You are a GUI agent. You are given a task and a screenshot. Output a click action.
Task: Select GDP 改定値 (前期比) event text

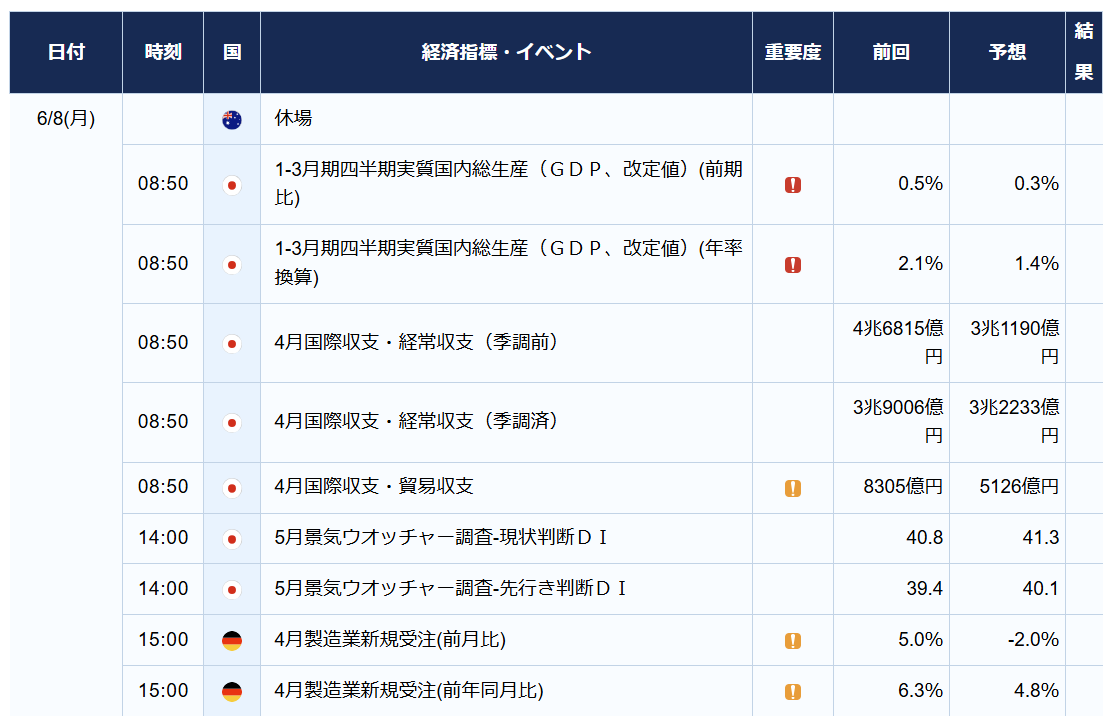[x=509, y=184]
